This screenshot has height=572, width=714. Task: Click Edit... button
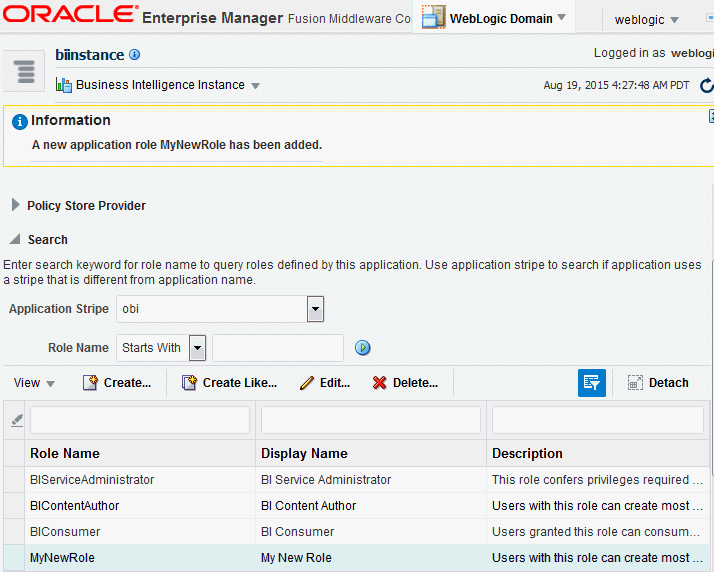pos(325,383)
